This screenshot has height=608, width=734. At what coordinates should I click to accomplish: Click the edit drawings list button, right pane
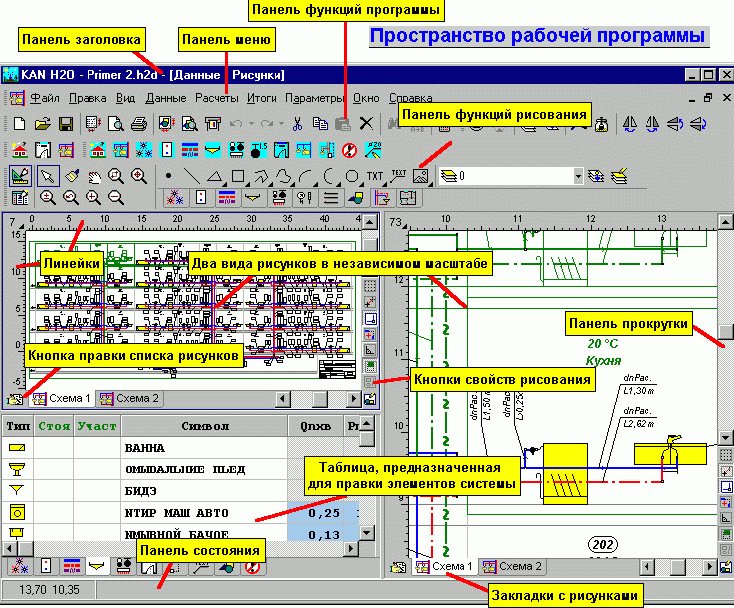[x=398, y=567]
